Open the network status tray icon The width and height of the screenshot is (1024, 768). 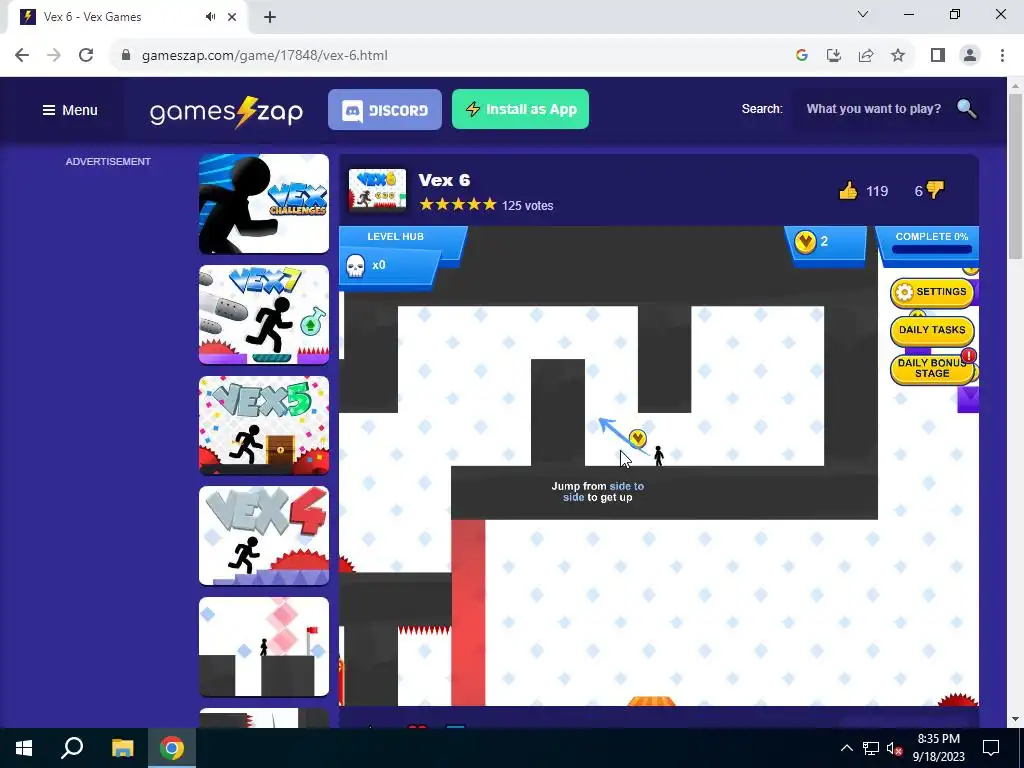point(871,748)
